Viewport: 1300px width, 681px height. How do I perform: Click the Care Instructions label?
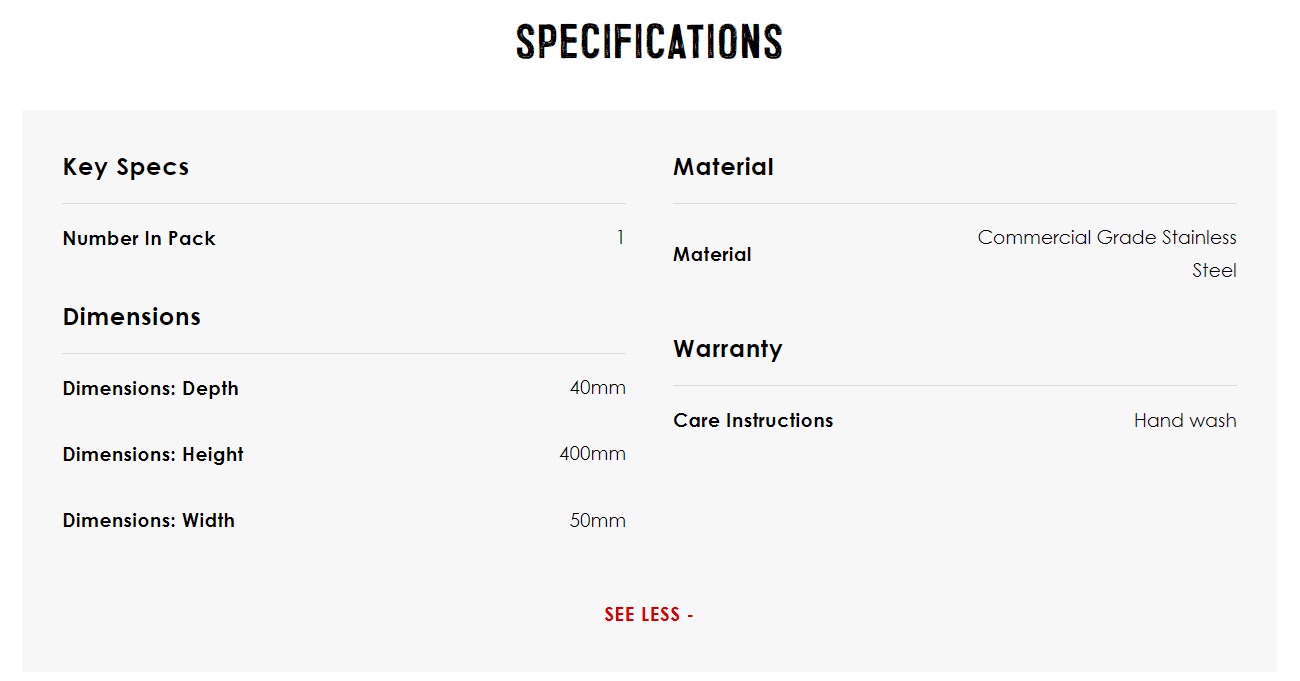(x=753, y=420)
